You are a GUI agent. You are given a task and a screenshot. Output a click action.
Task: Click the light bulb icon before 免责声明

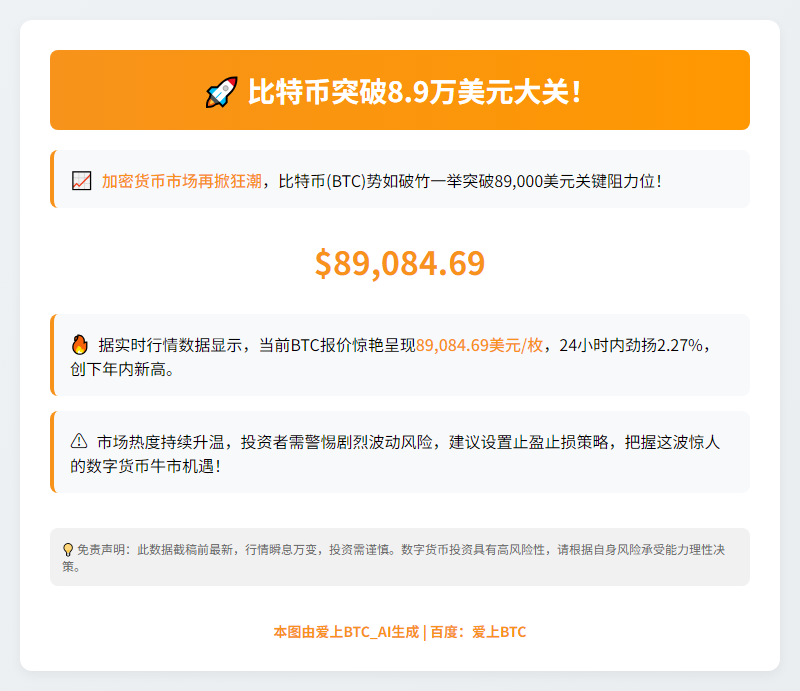[x=68, y=550]
